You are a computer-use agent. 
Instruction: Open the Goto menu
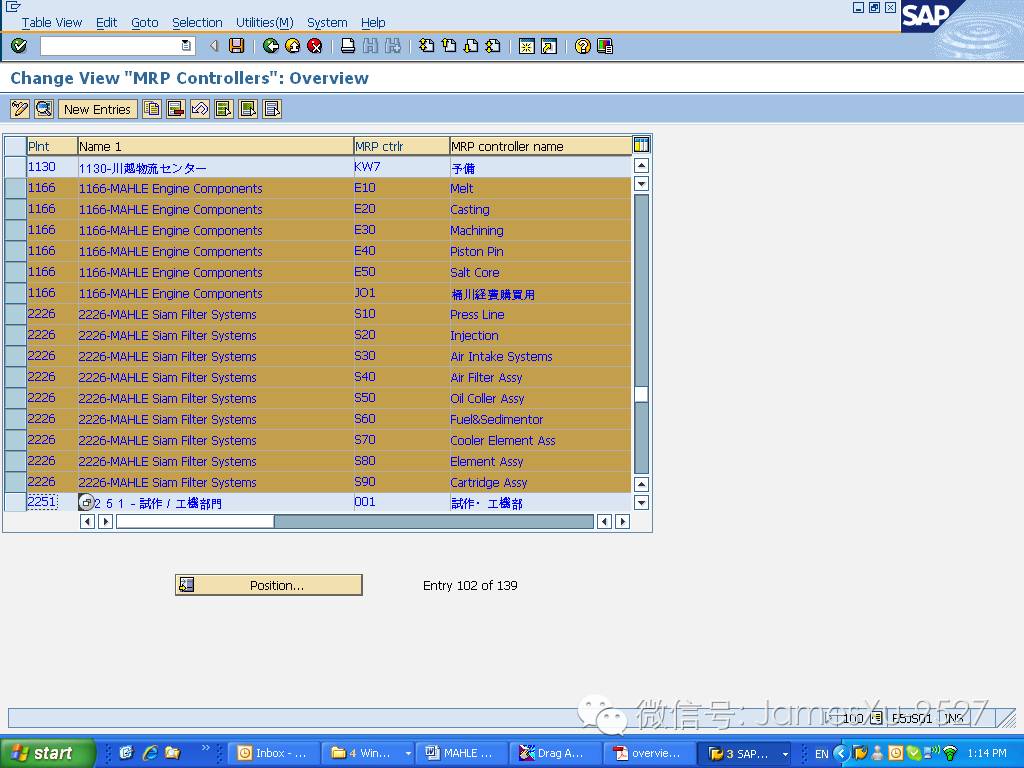click(x=145, y=22)
